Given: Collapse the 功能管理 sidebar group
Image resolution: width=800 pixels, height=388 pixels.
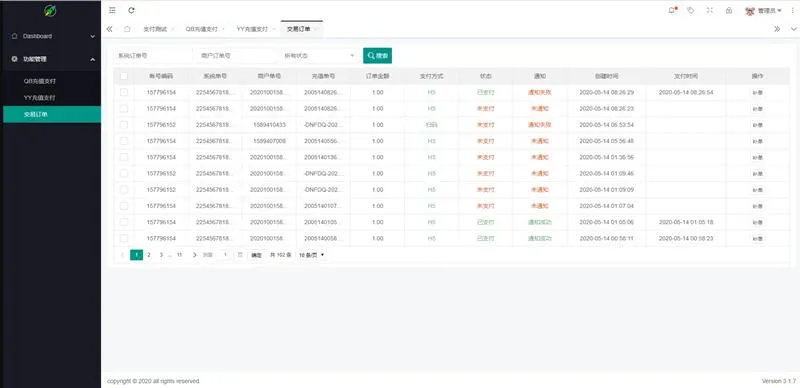Looking at the screenshot, I should point(51,59).
